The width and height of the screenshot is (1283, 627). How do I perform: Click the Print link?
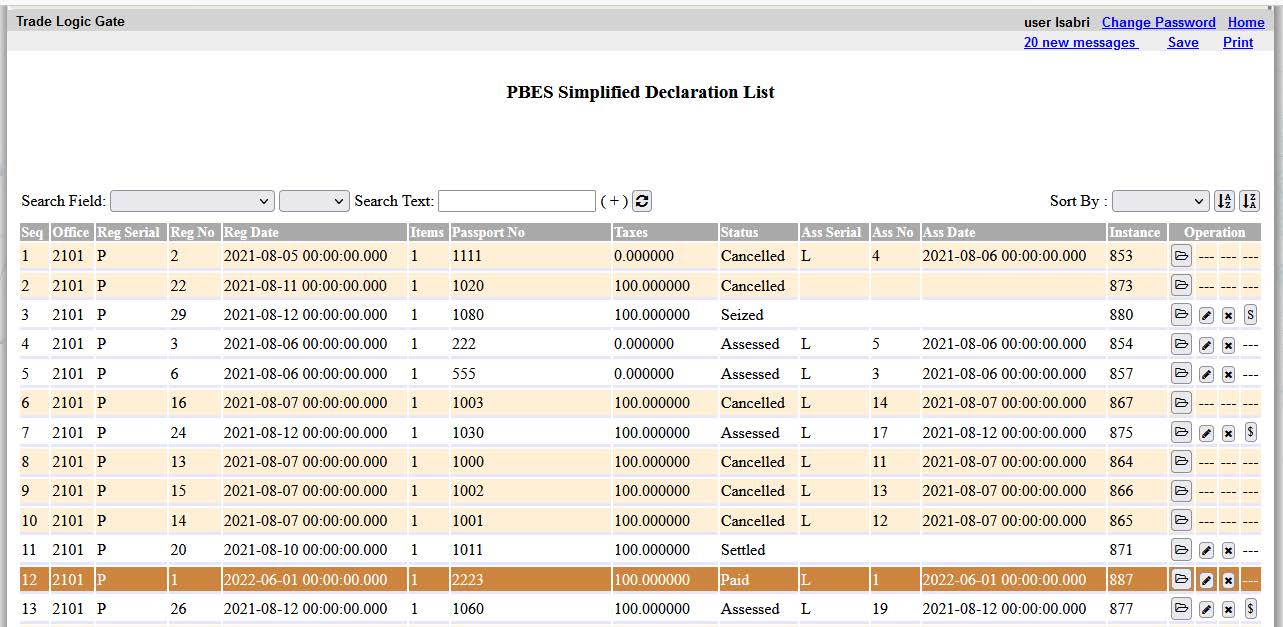[1237, 42]
